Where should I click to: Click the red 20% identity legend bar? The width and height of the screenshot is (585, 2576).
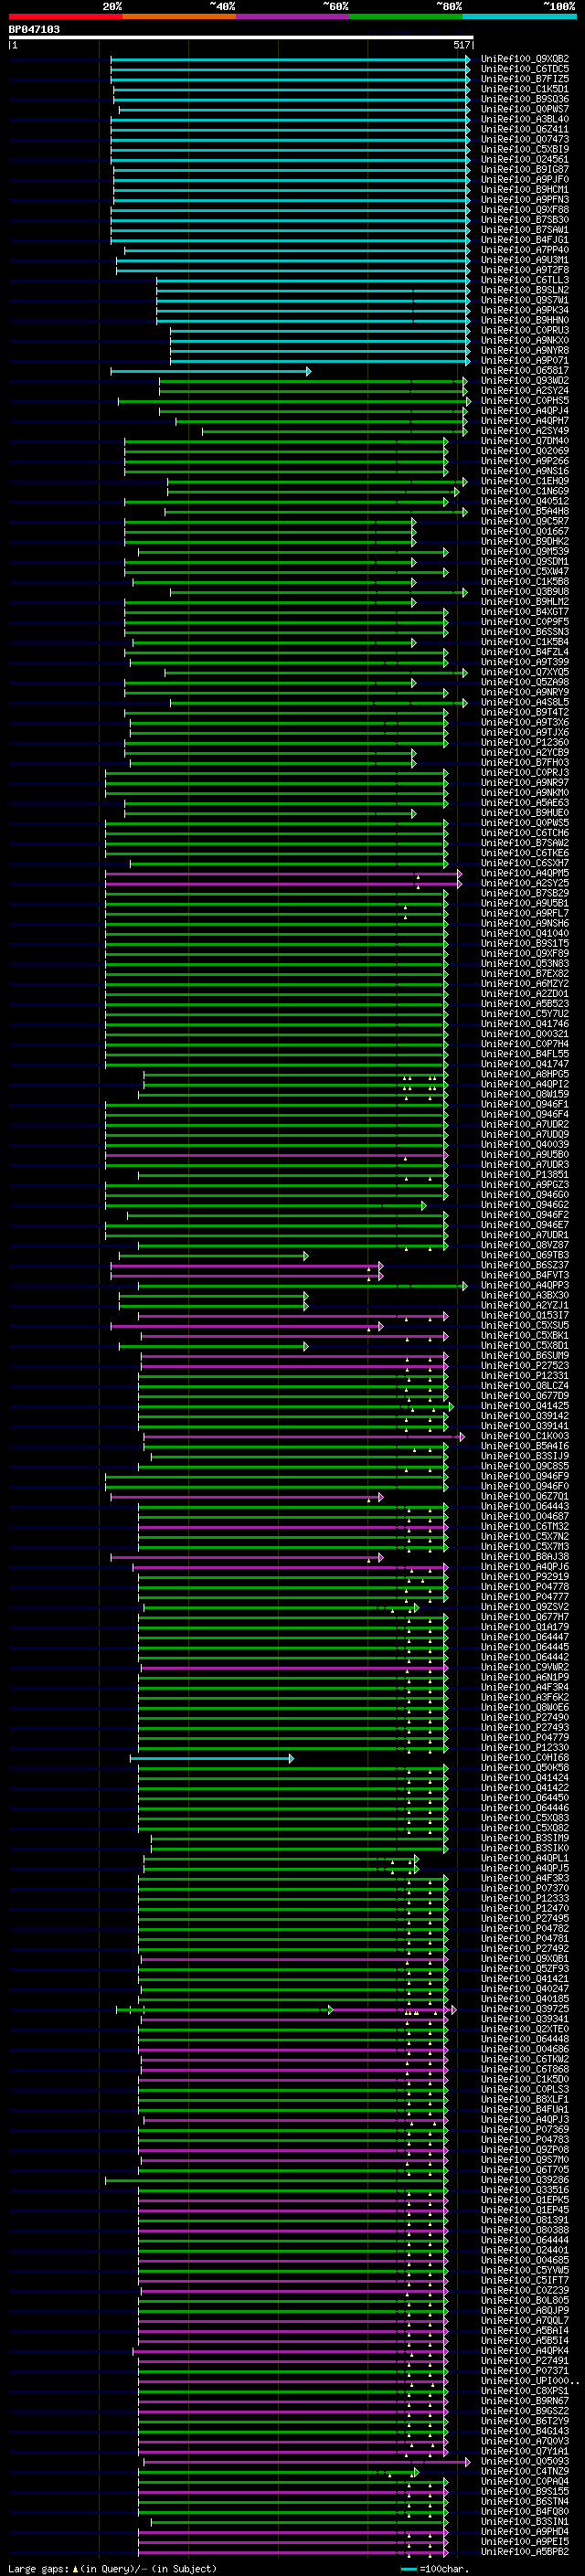tap(65, 16)
